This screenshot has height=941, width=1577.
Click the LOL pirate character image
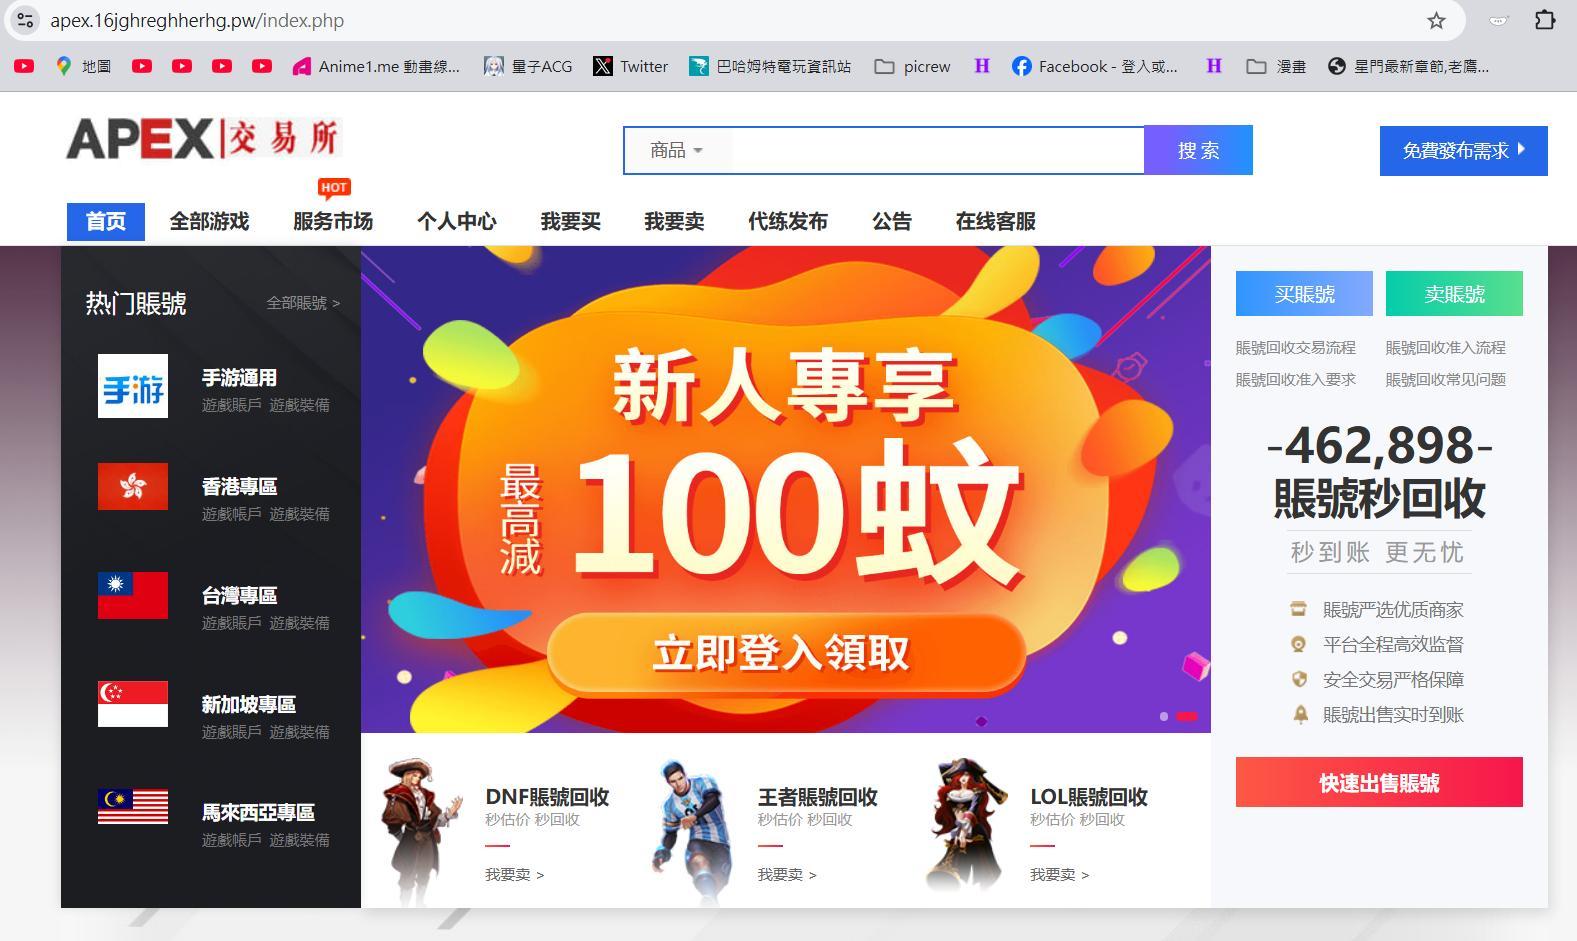click(x=965, y=826)
